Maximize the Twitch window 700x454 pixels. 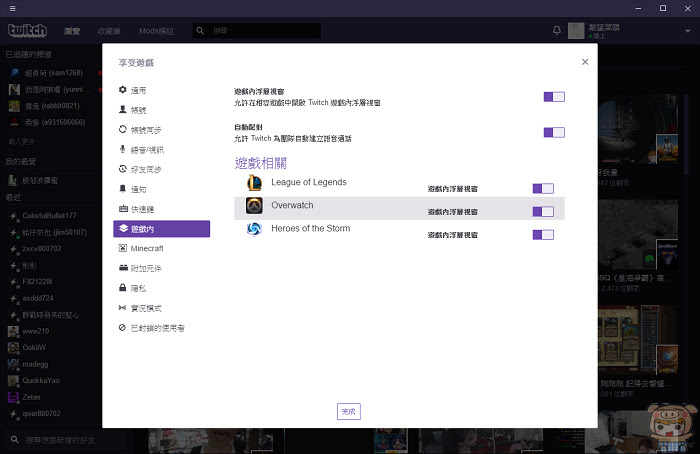[x=663, y=8]
